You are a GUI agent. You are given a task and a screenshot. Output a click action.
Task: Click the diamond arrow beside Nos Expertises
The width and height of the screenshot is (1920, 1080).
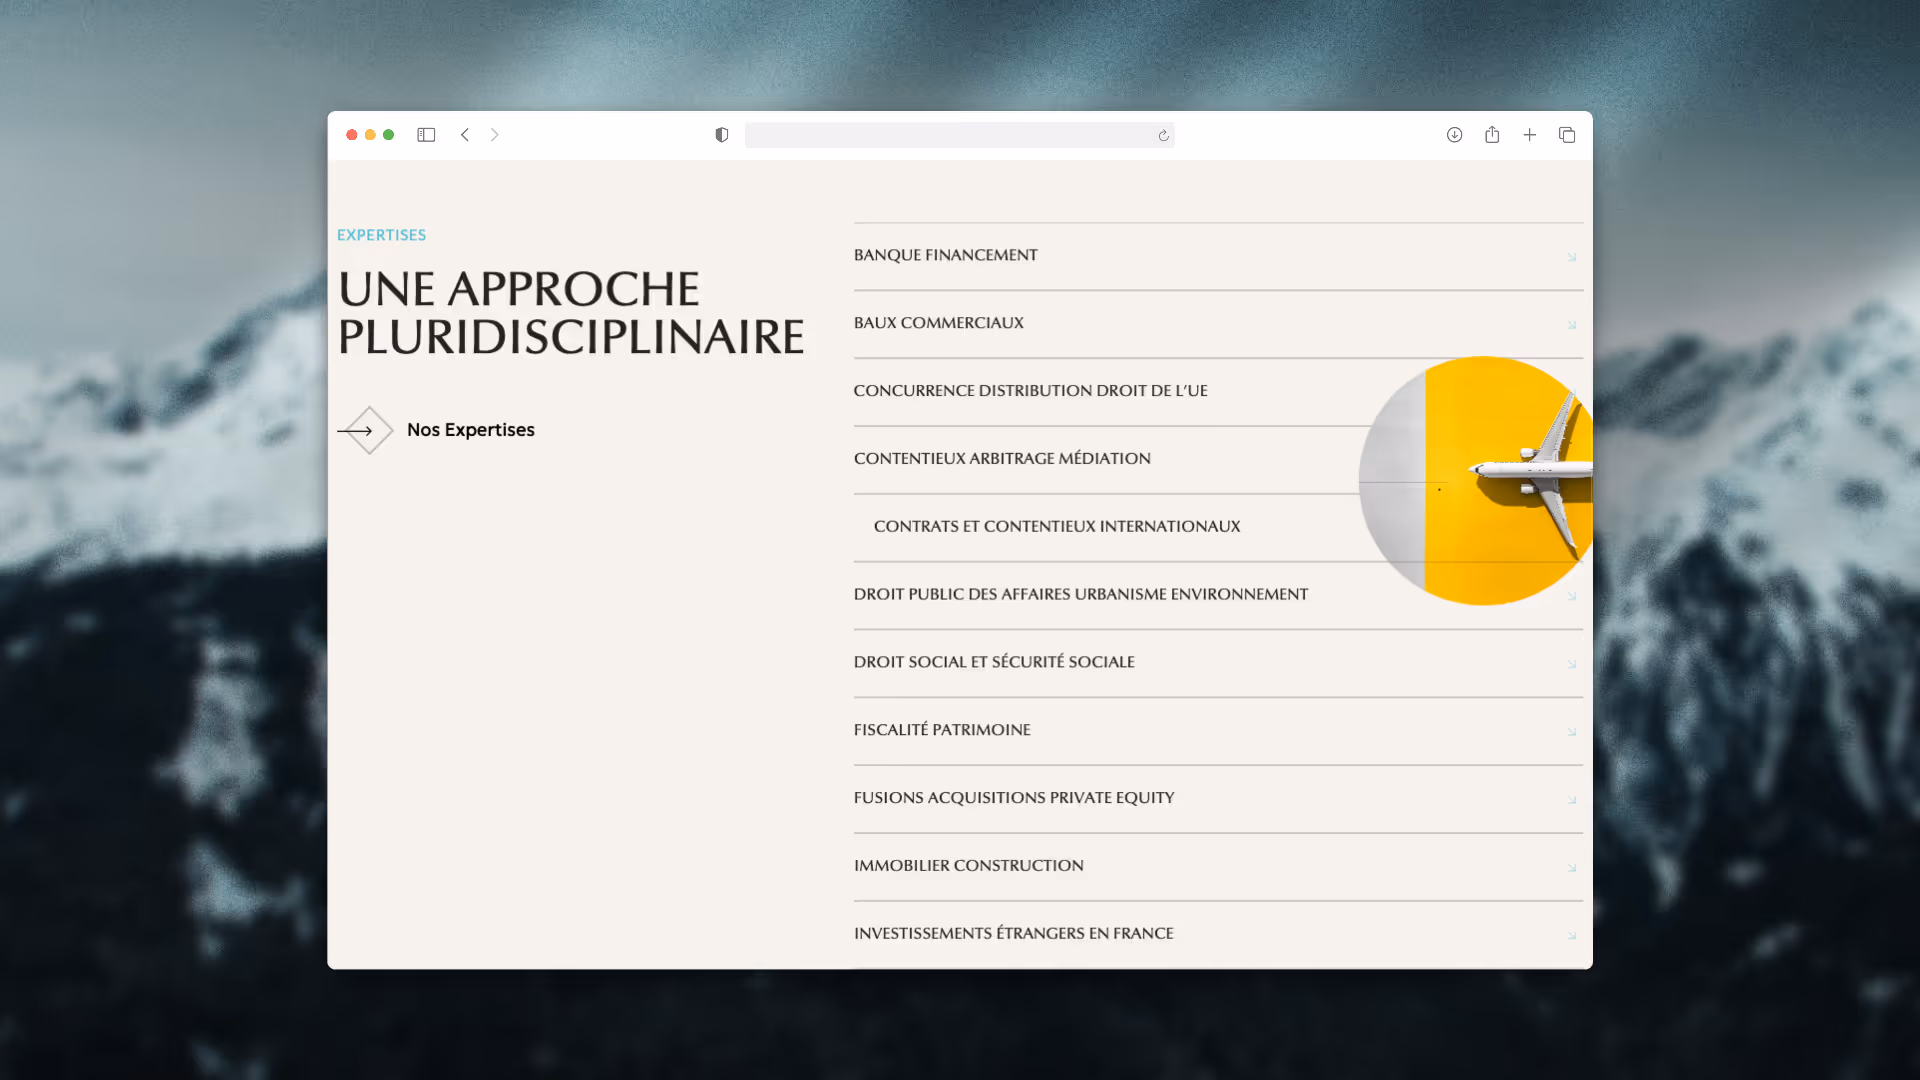pos(365,430)
